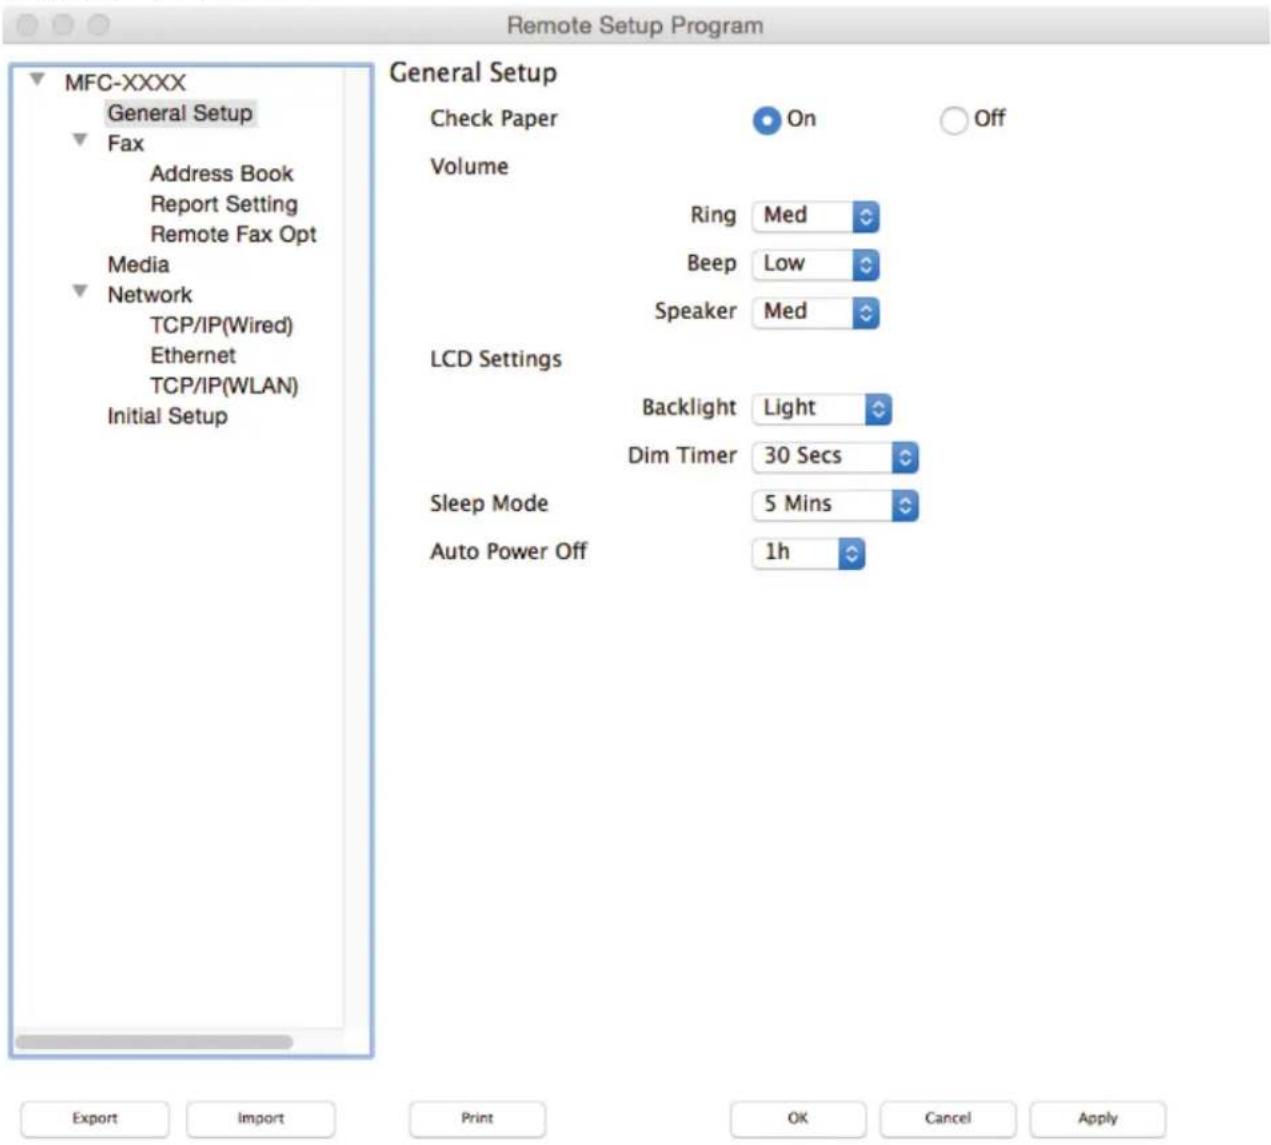Click the Sleep Mode label
Screen dimensions: 1271x1145
489,503
